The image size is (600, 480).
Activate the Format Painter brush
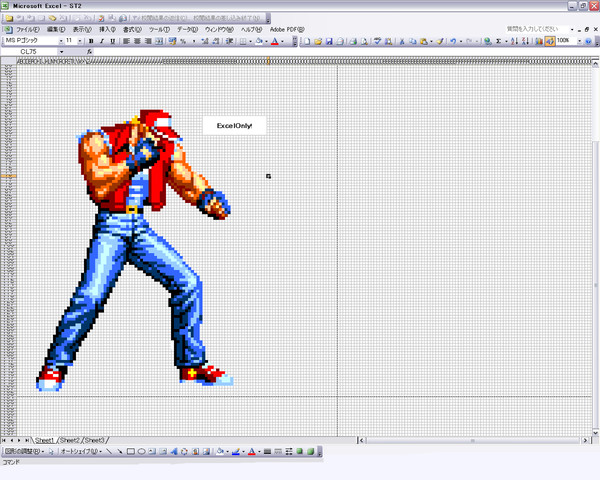(x=440, y=41)
